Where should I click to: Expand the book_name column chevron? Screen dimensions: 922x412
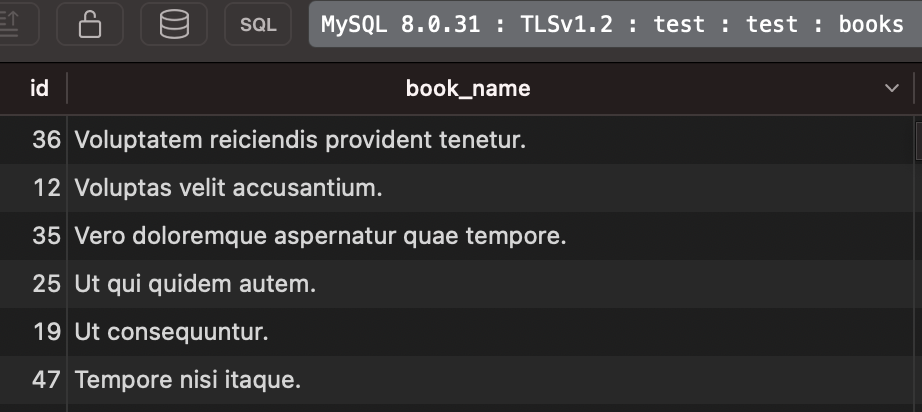[x=892, y=88]
